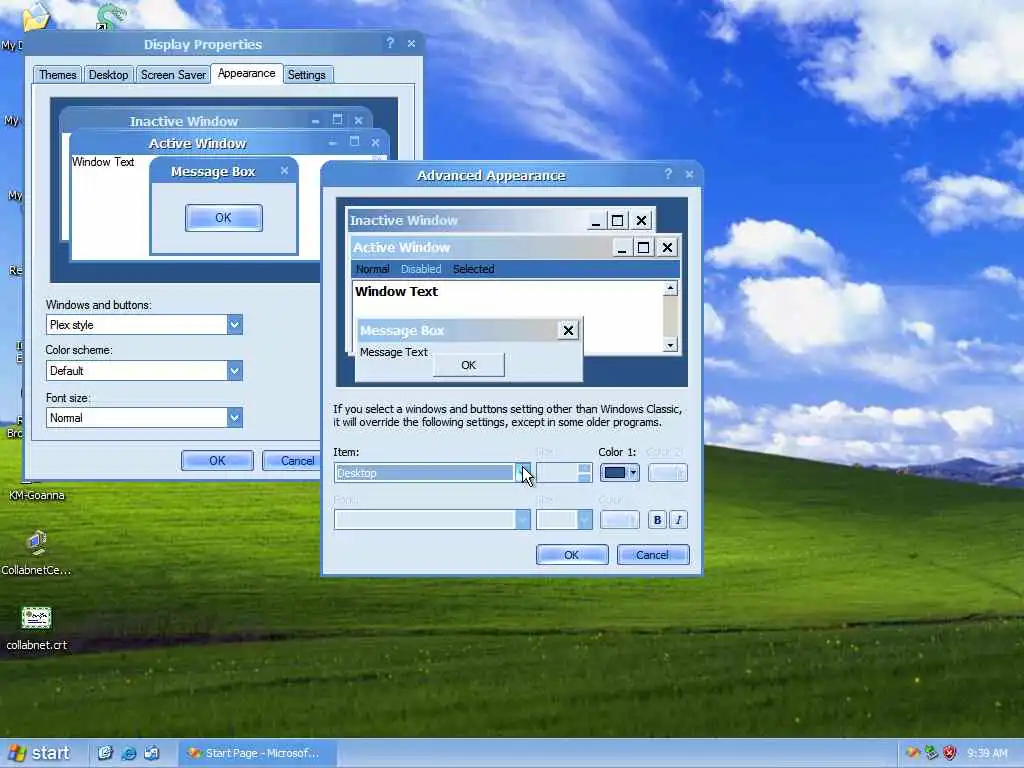Click the Disabled menu item in preview

[x=421, y=269]
